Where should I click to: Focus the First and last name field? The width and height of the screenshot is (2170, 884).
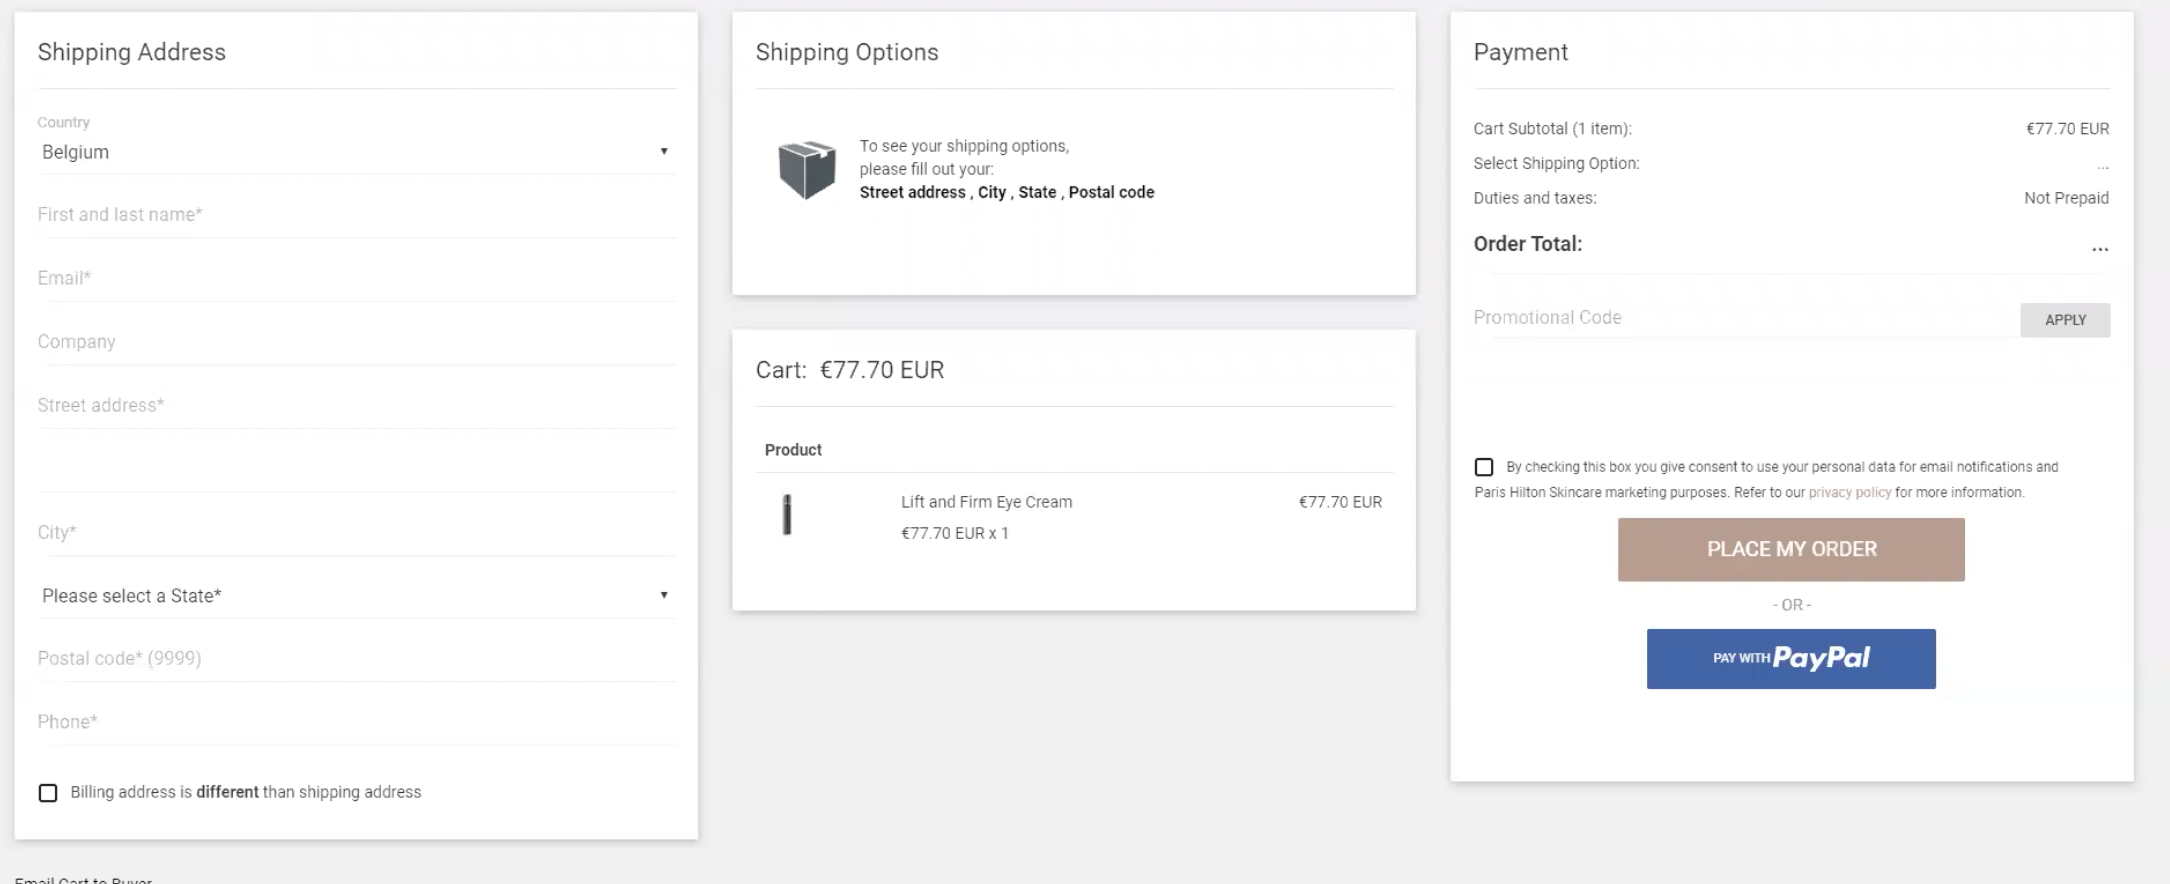pyautogui.click(x=355, y=215)
